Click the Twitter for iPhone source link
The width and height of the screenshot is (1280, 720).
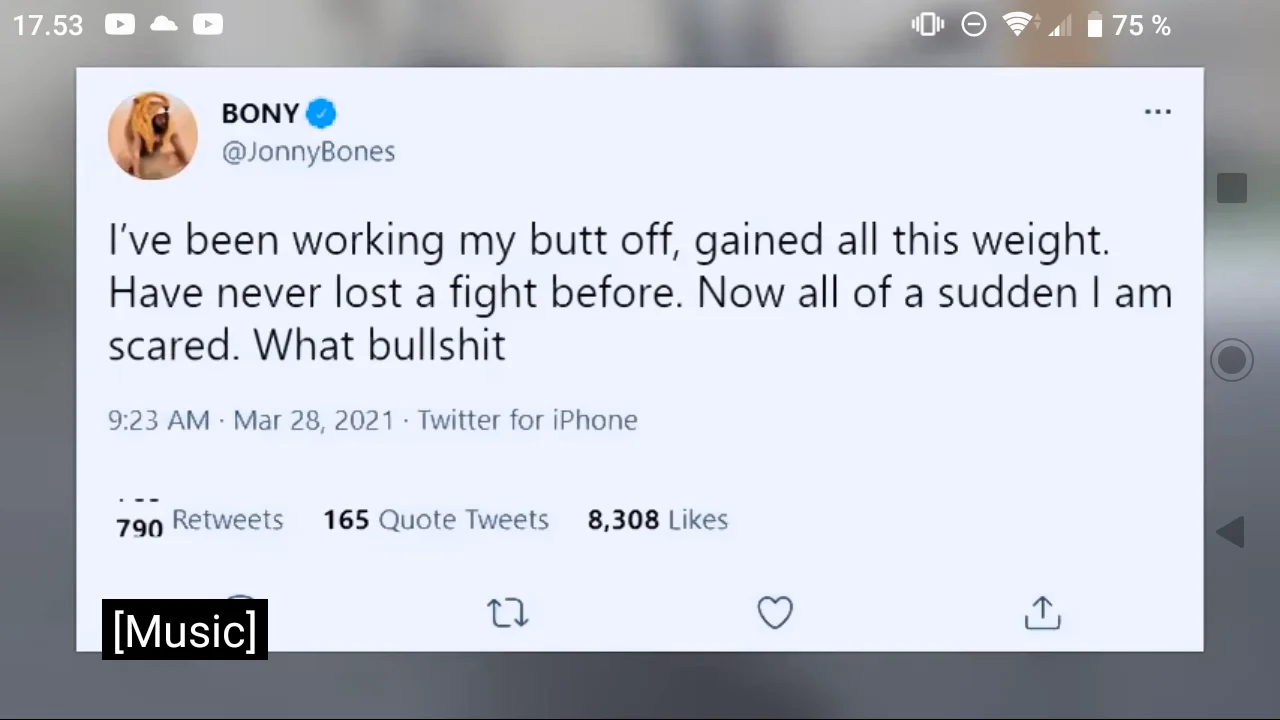click(527, 420)
